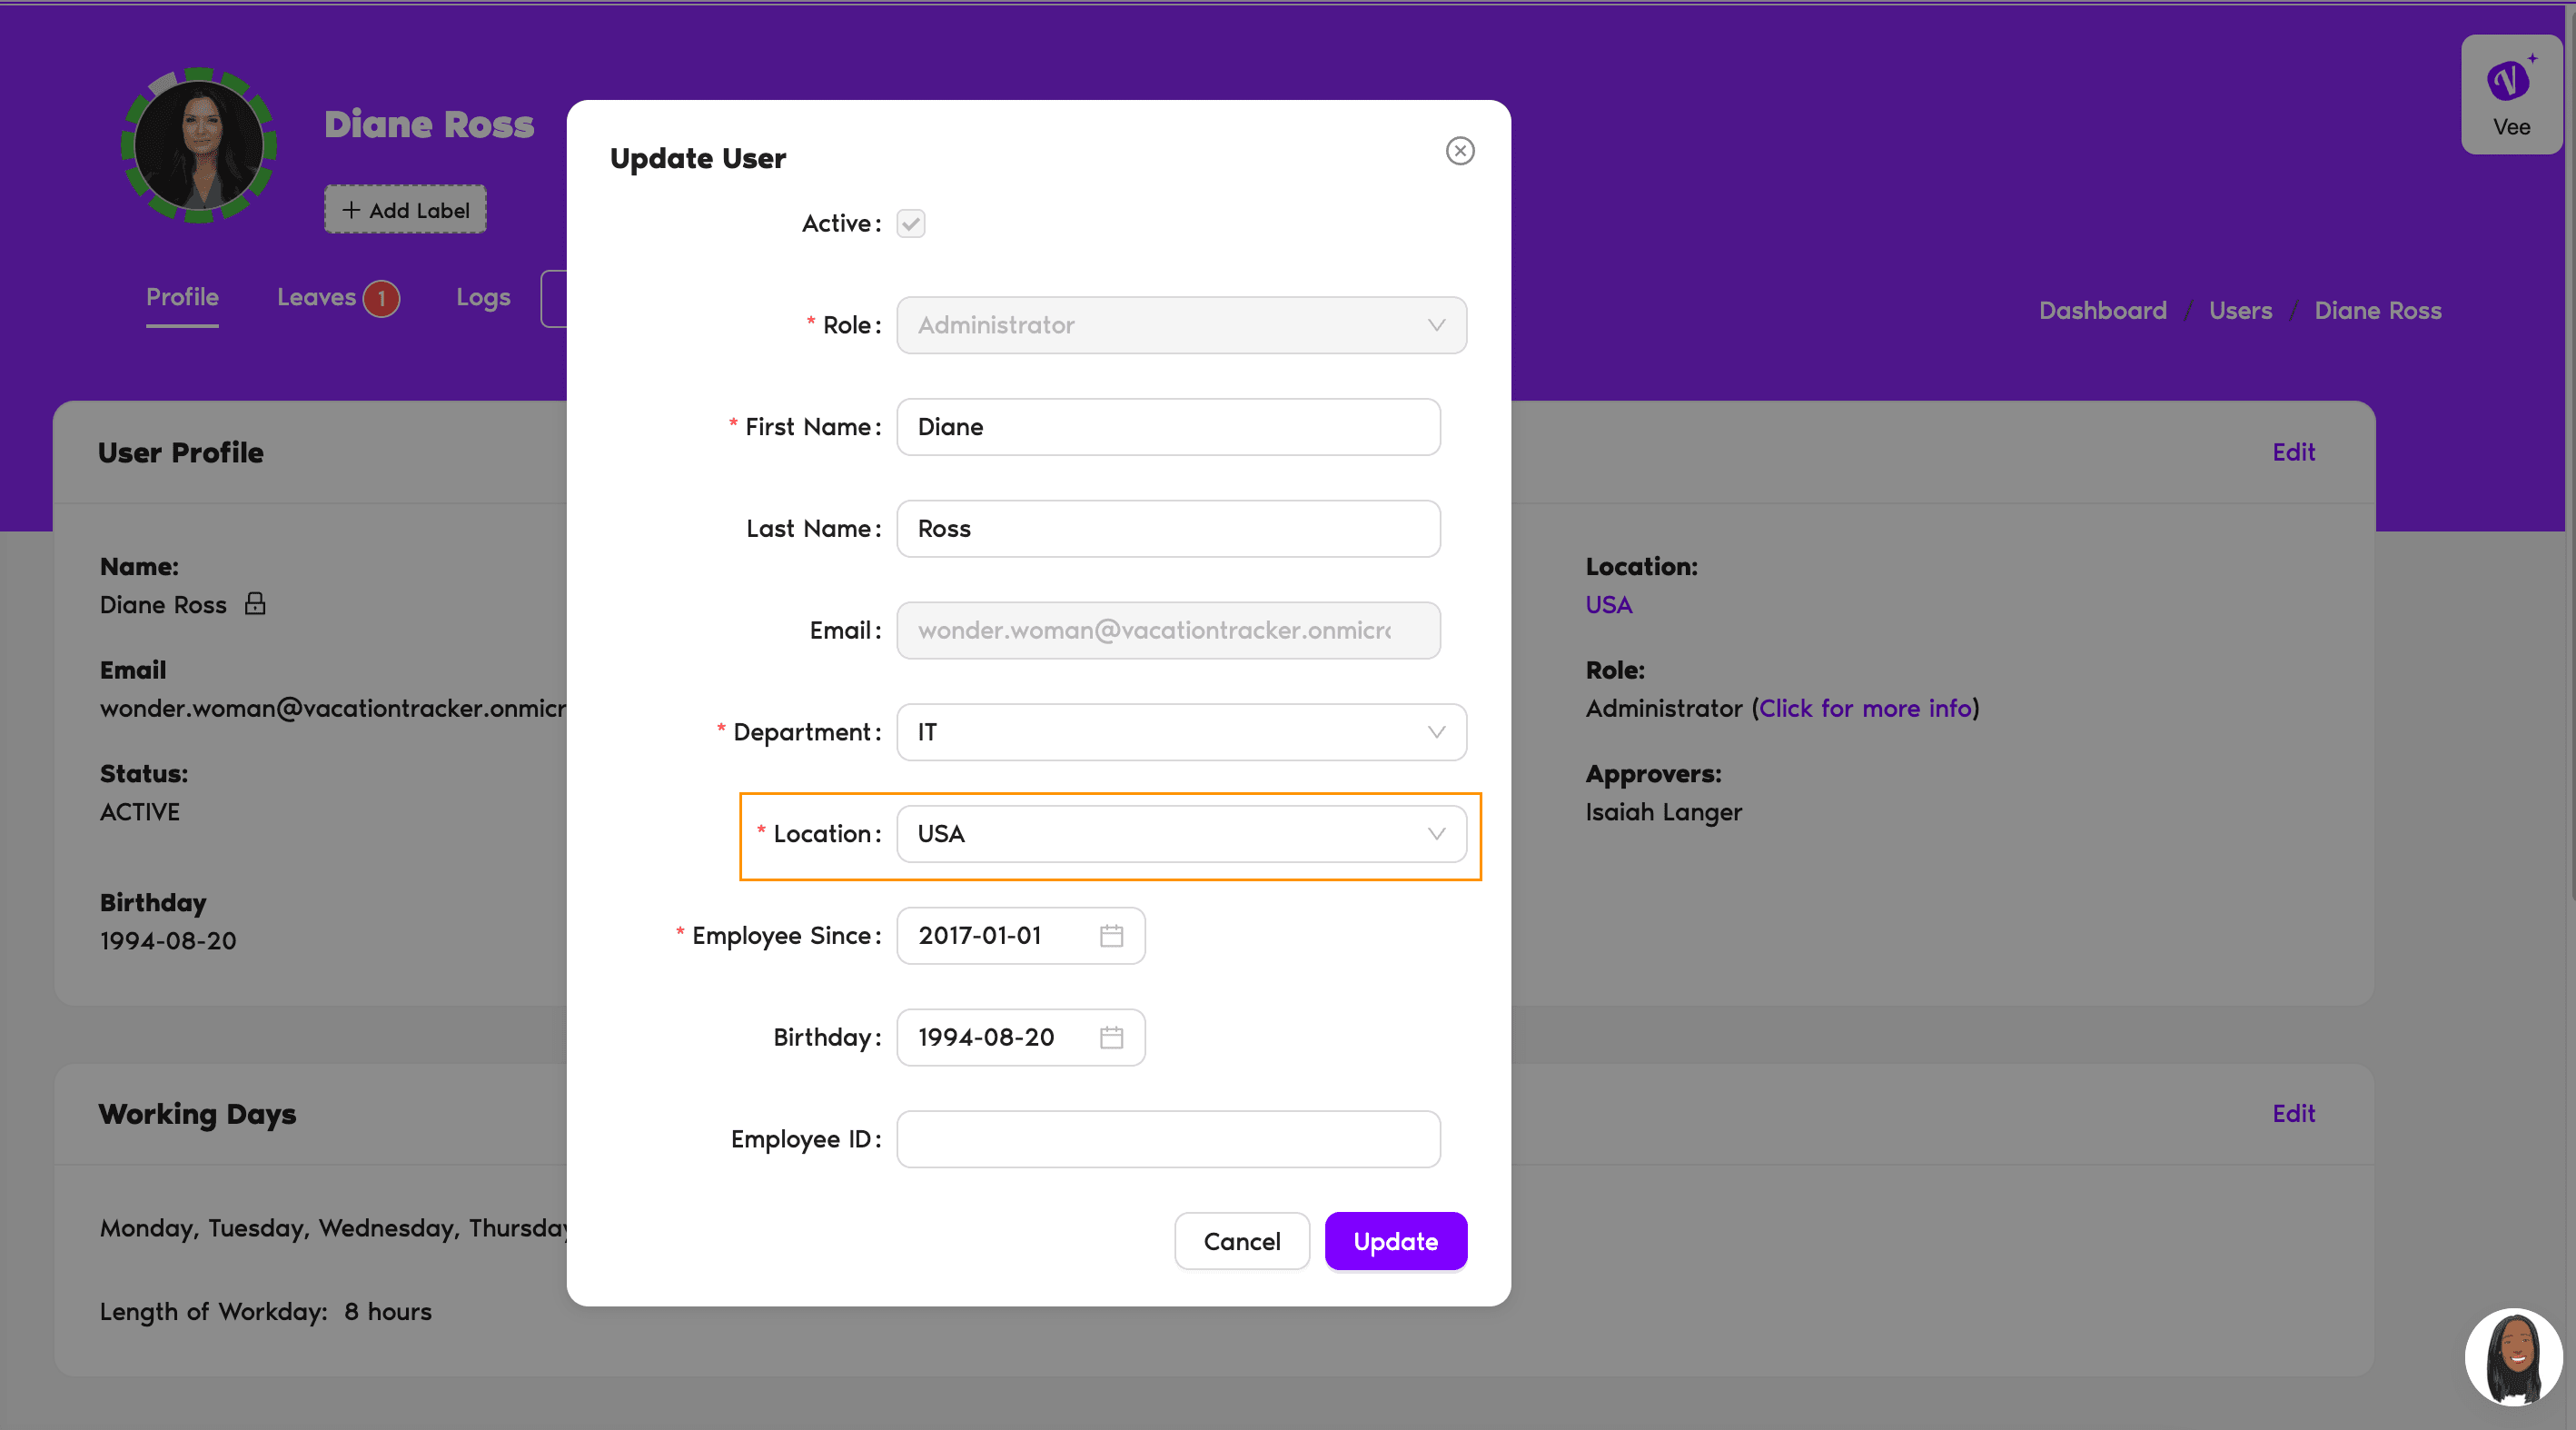Open the USA location link

pos(1608,605)
